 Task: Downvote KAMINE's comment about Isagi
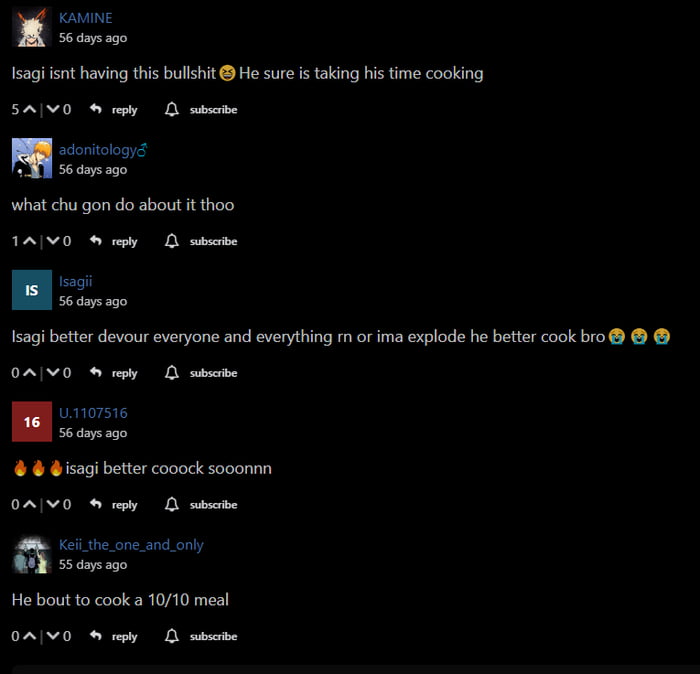(x=53, y=109)
